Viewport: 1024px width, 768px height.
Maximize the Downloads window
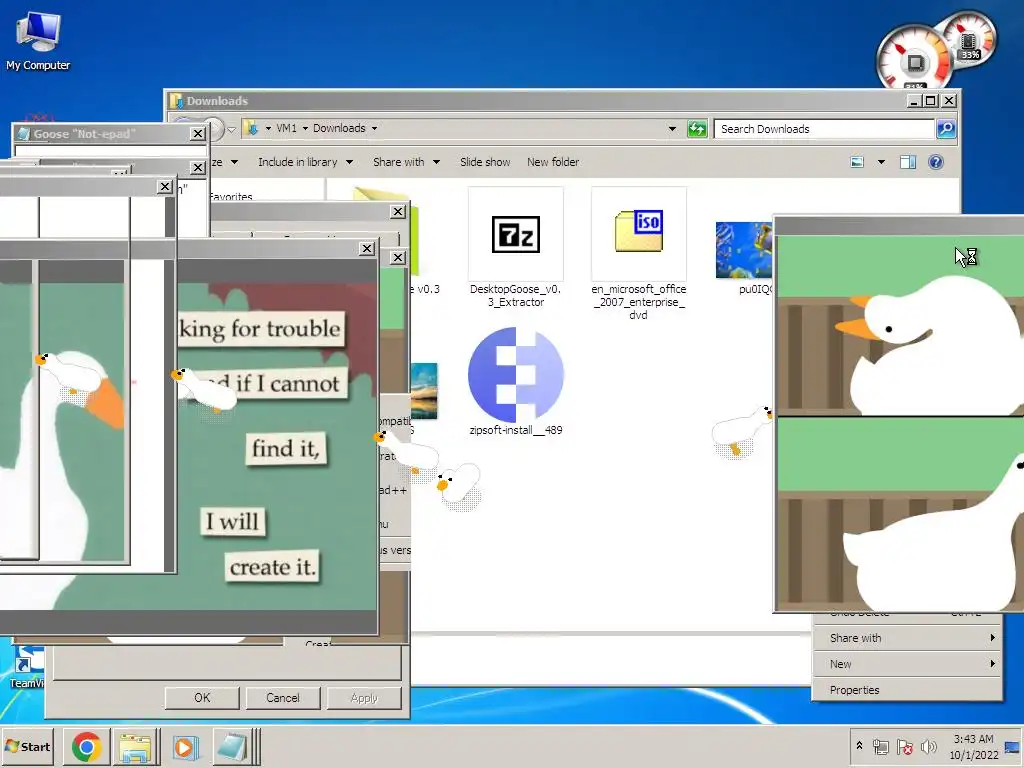click(x=931, y=101)
